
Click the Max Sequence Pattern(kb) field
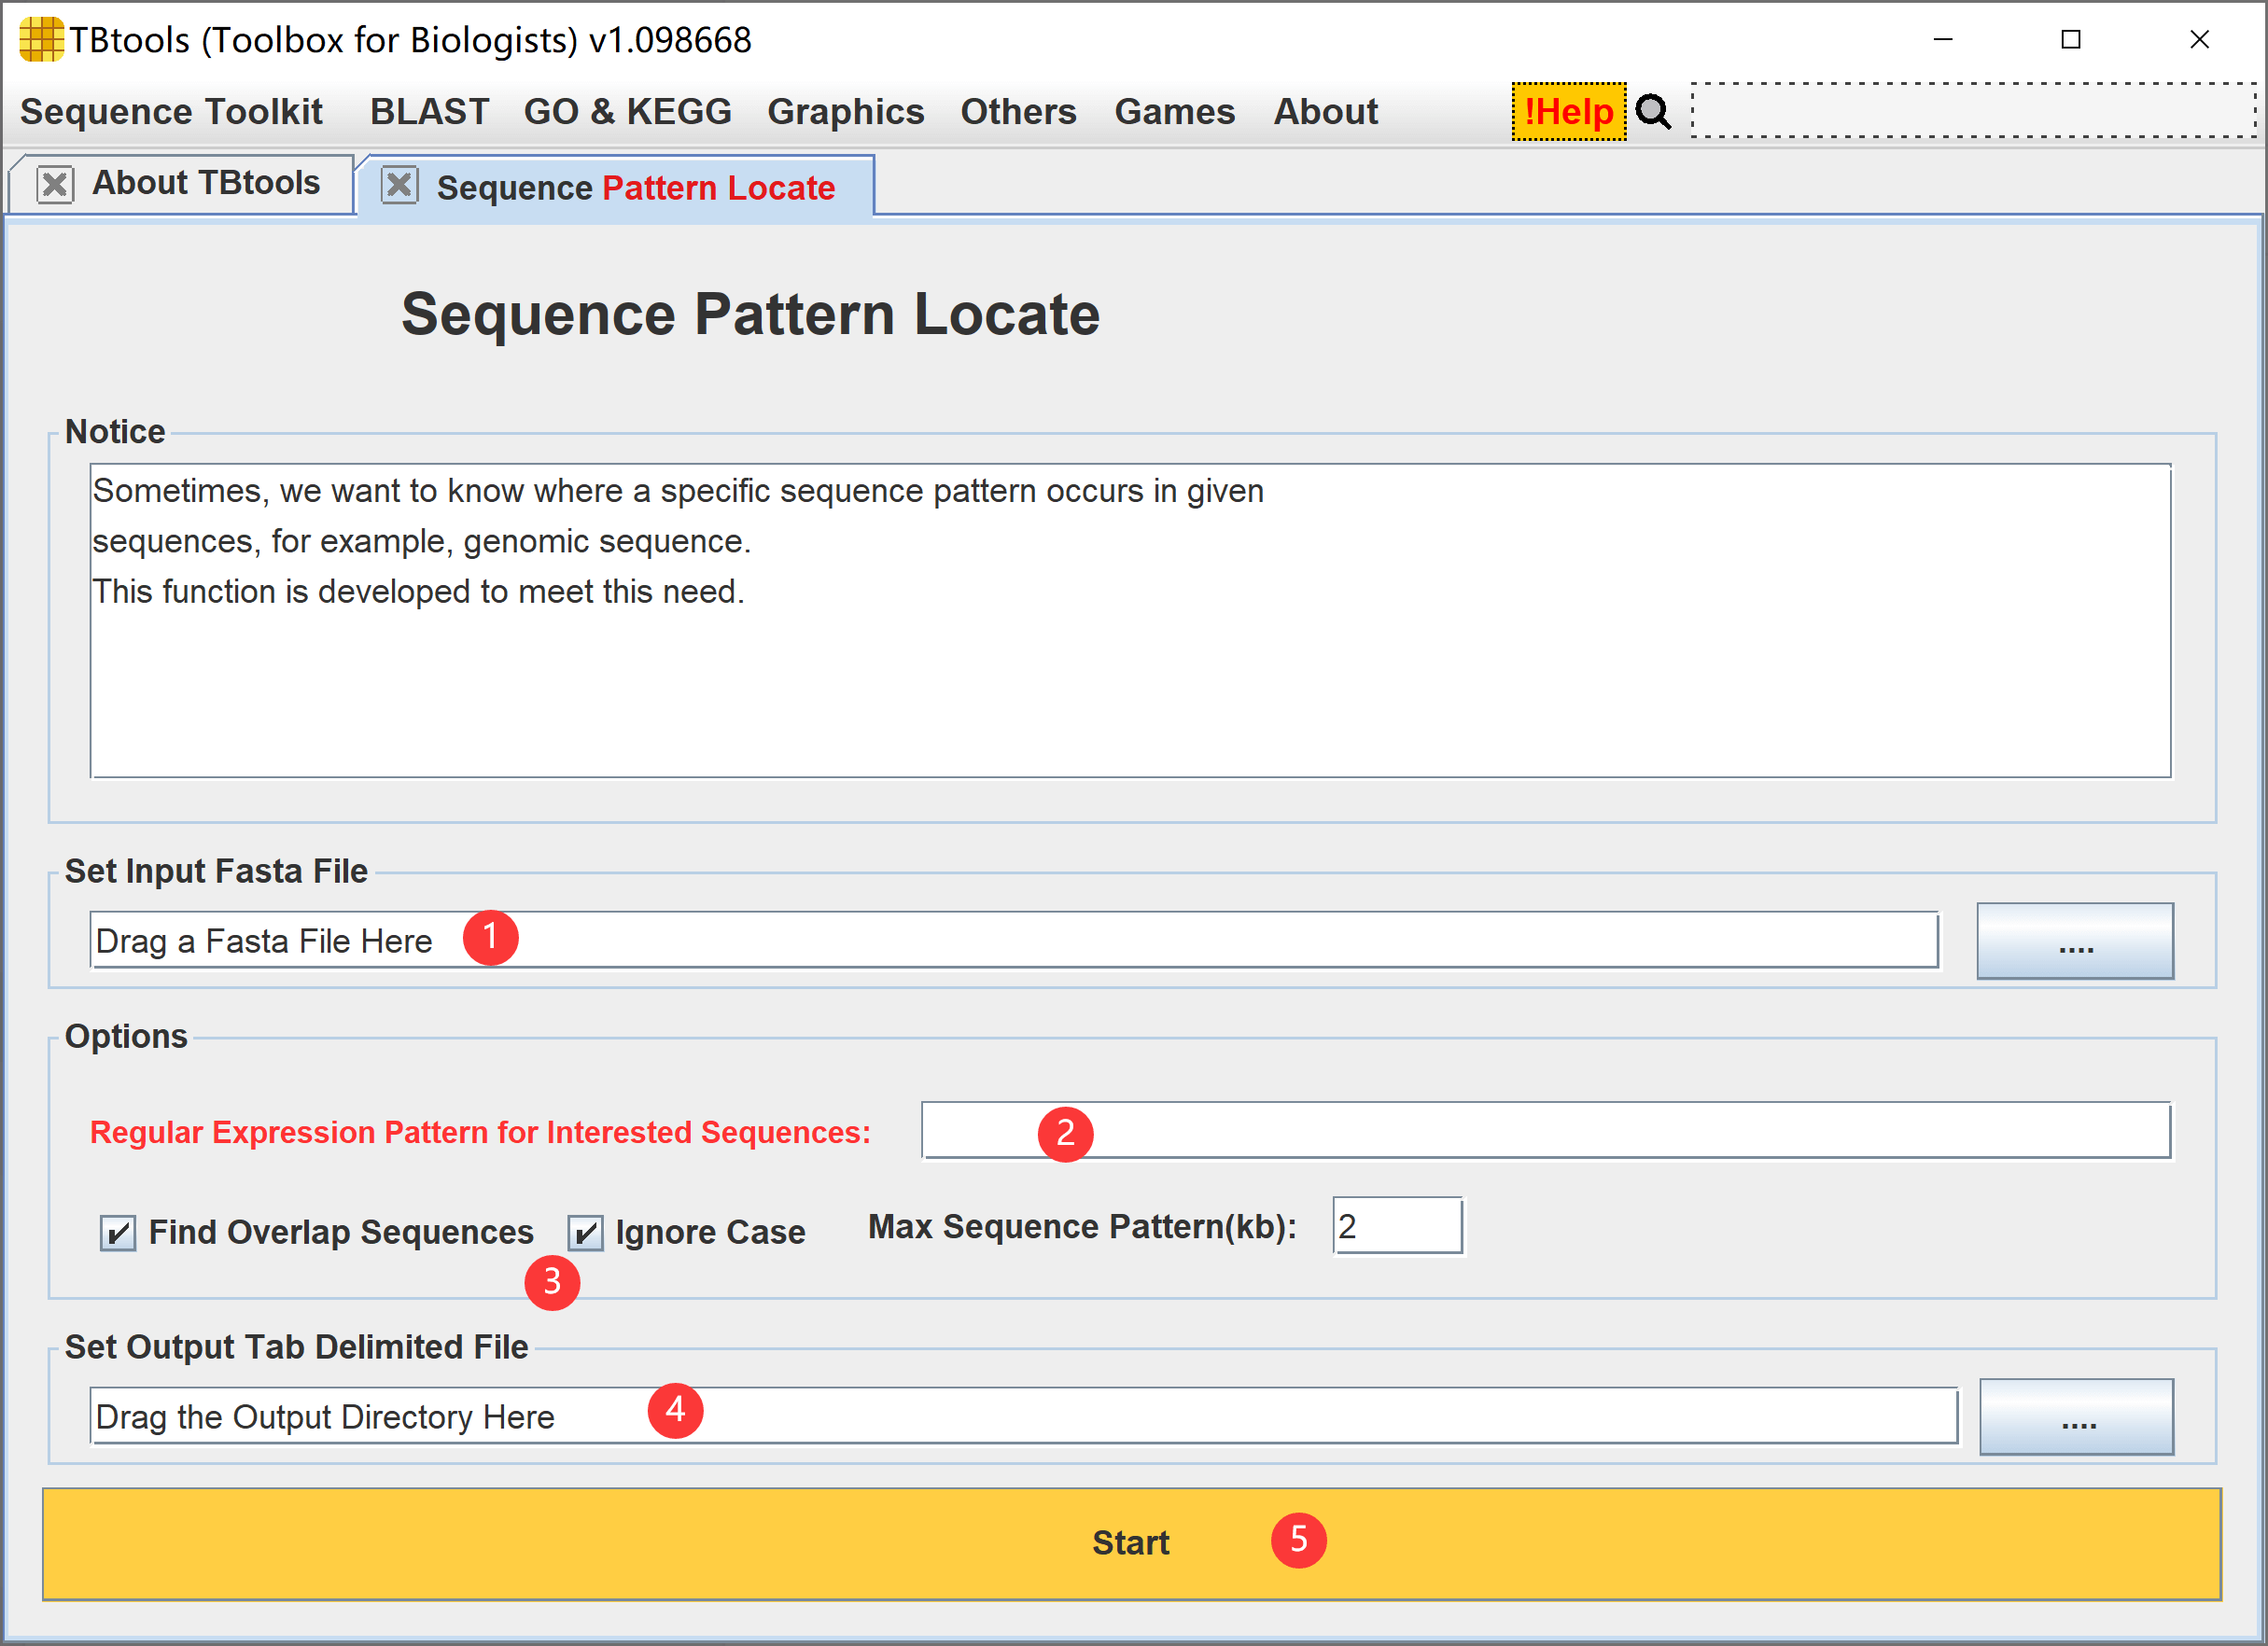click(x=1396, y=1225)
